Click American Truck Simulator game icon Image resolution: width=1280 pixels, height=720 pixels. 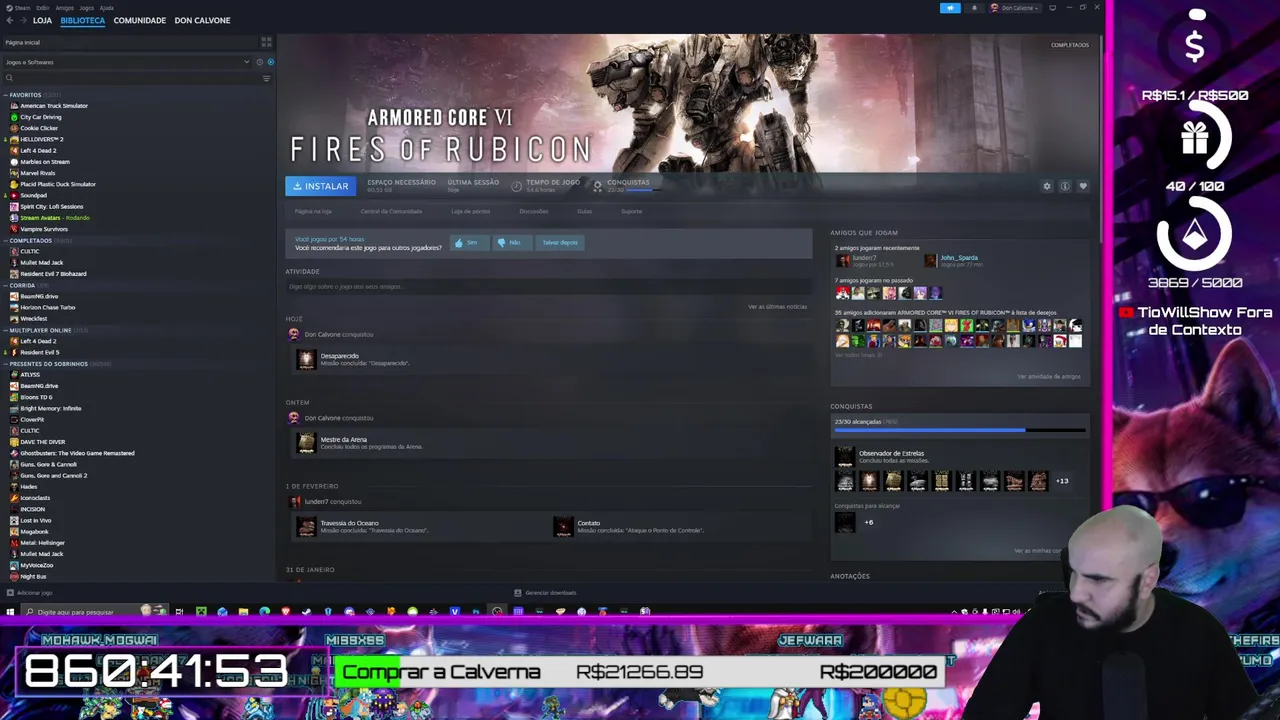tap(14, 106)
